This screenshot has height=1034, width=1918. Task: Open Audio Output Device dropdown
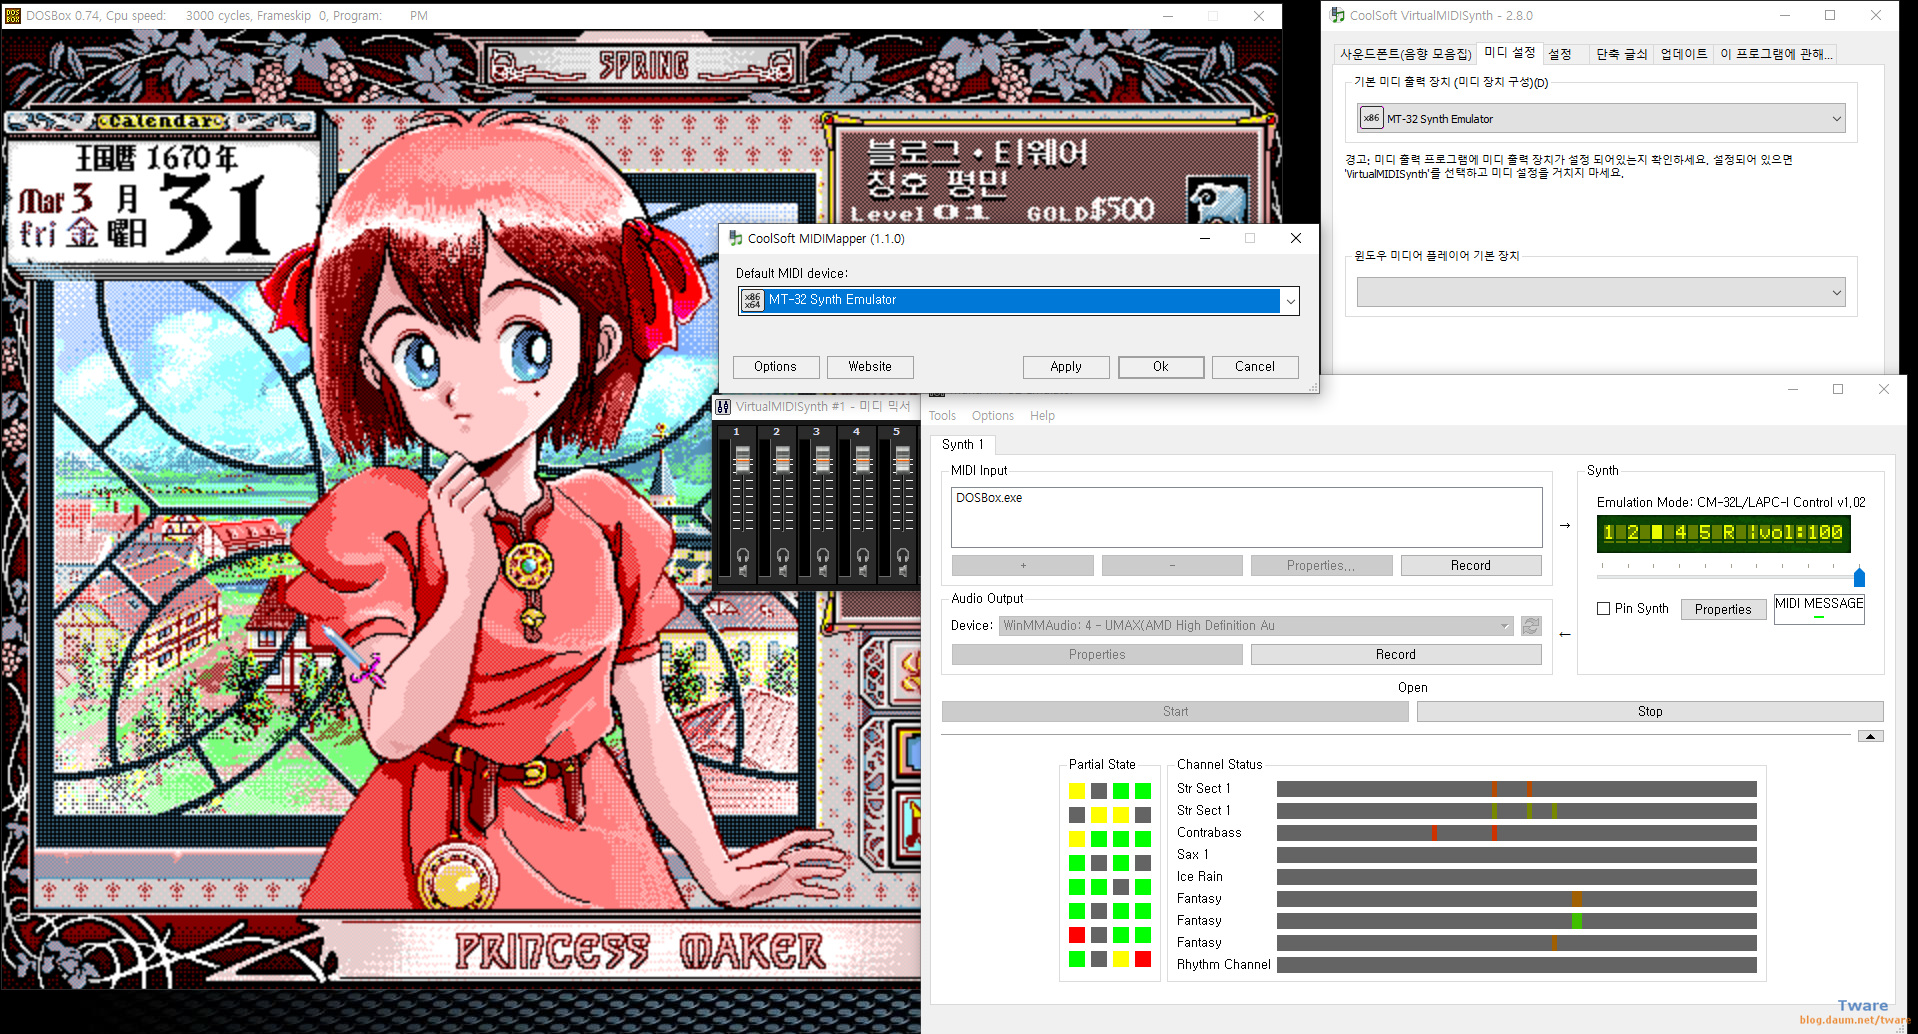pos(1255,626)
